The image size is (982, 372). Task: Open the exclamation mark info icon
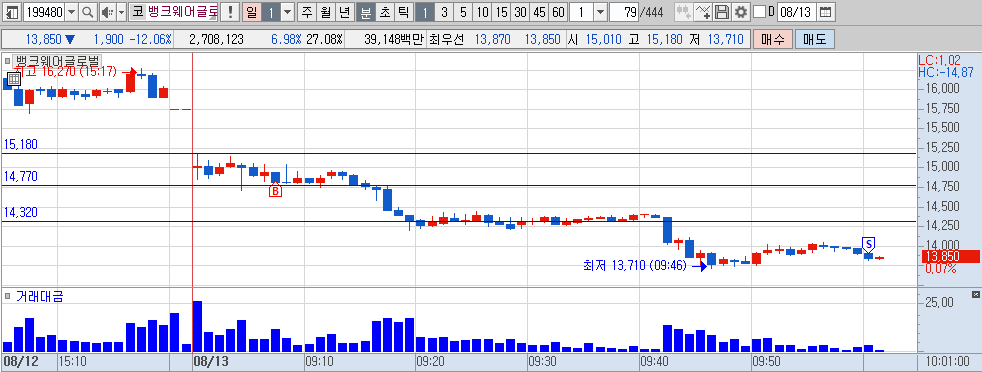click(230, 12)
